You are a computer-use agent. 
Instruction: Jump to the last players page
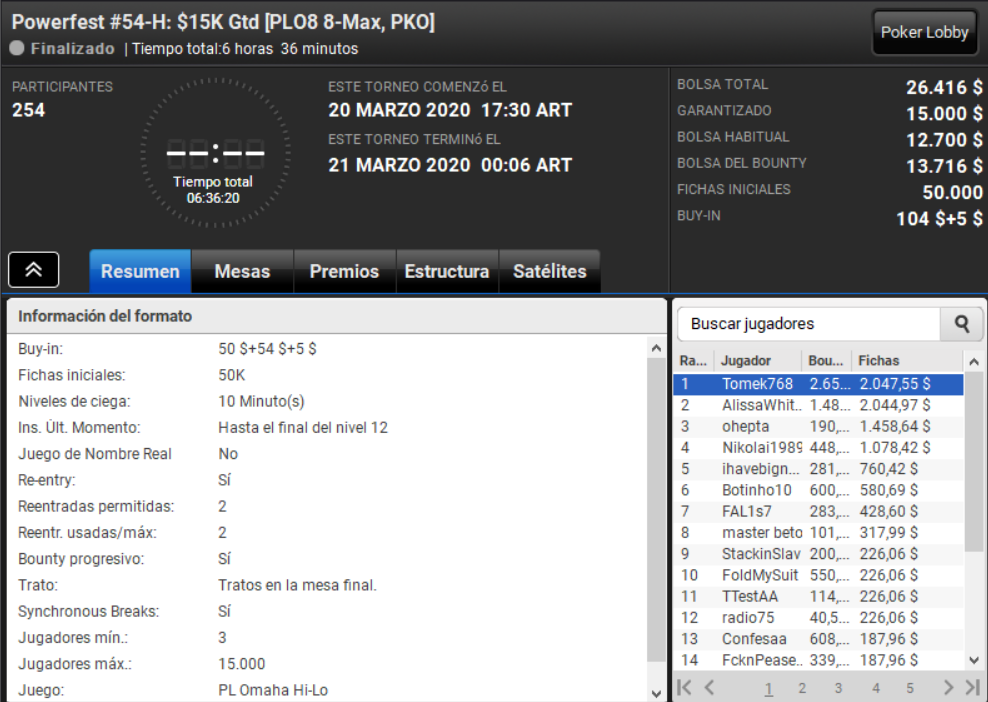(973, 688)
